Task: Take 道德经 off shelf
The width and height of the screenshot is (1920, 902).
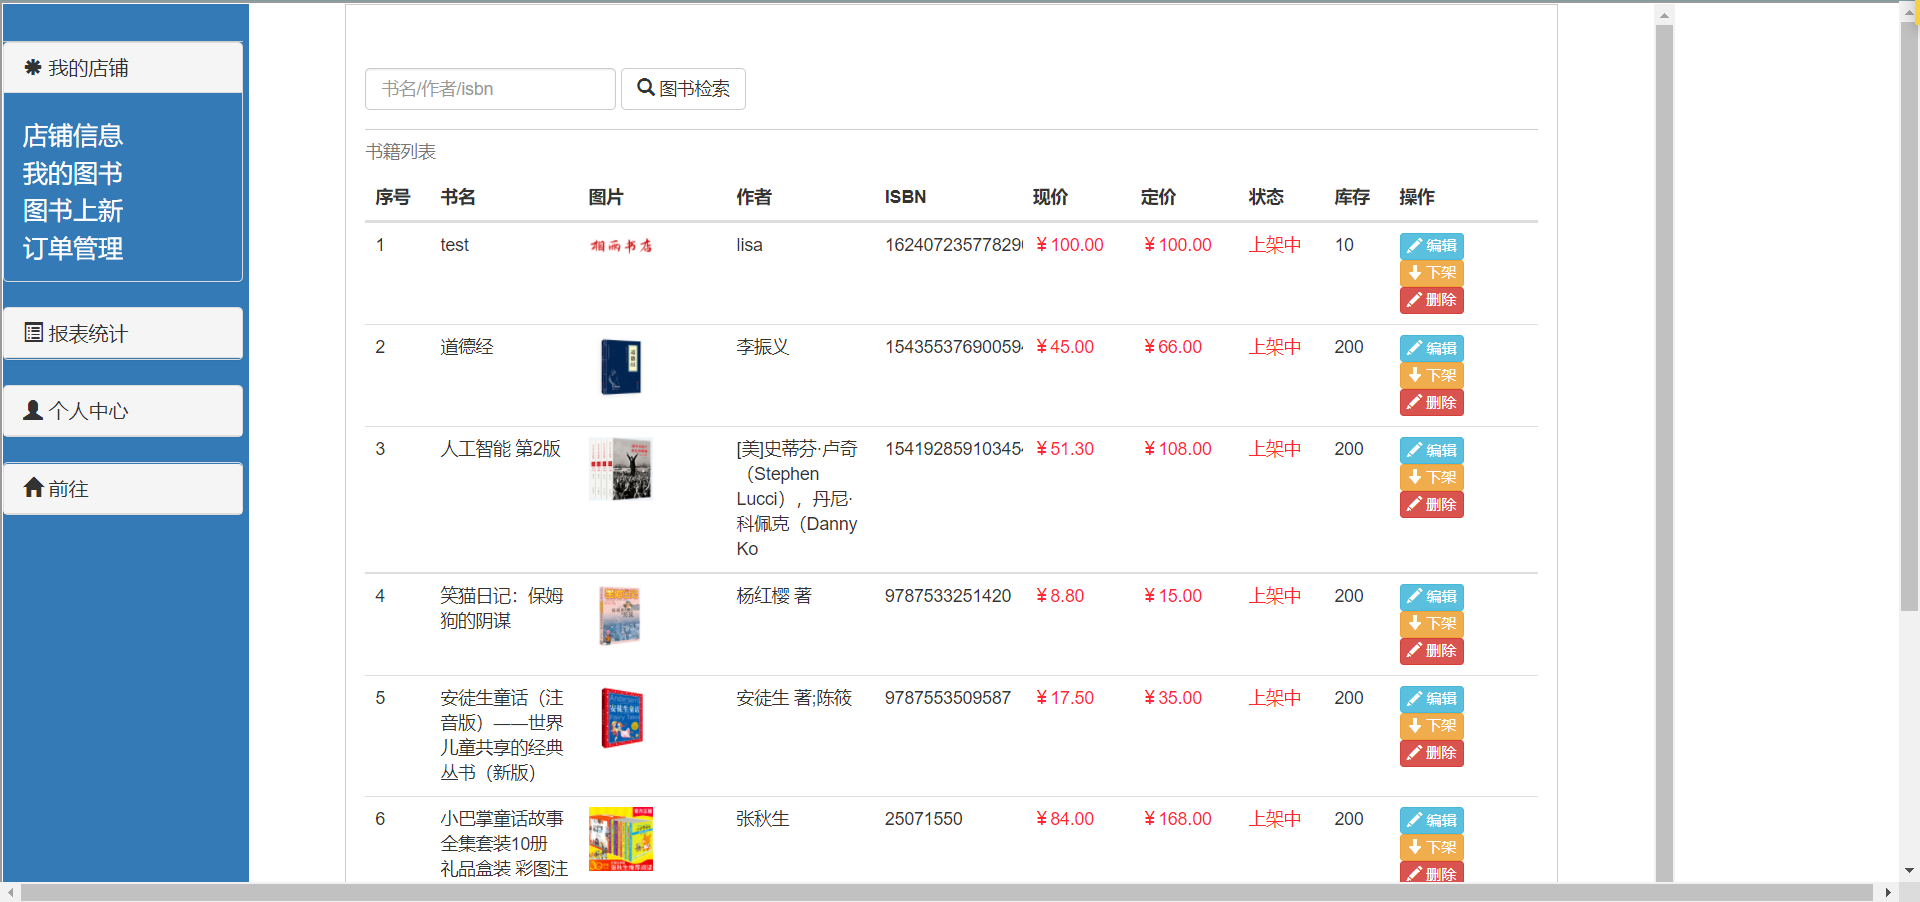Action: click(1431, 375)
